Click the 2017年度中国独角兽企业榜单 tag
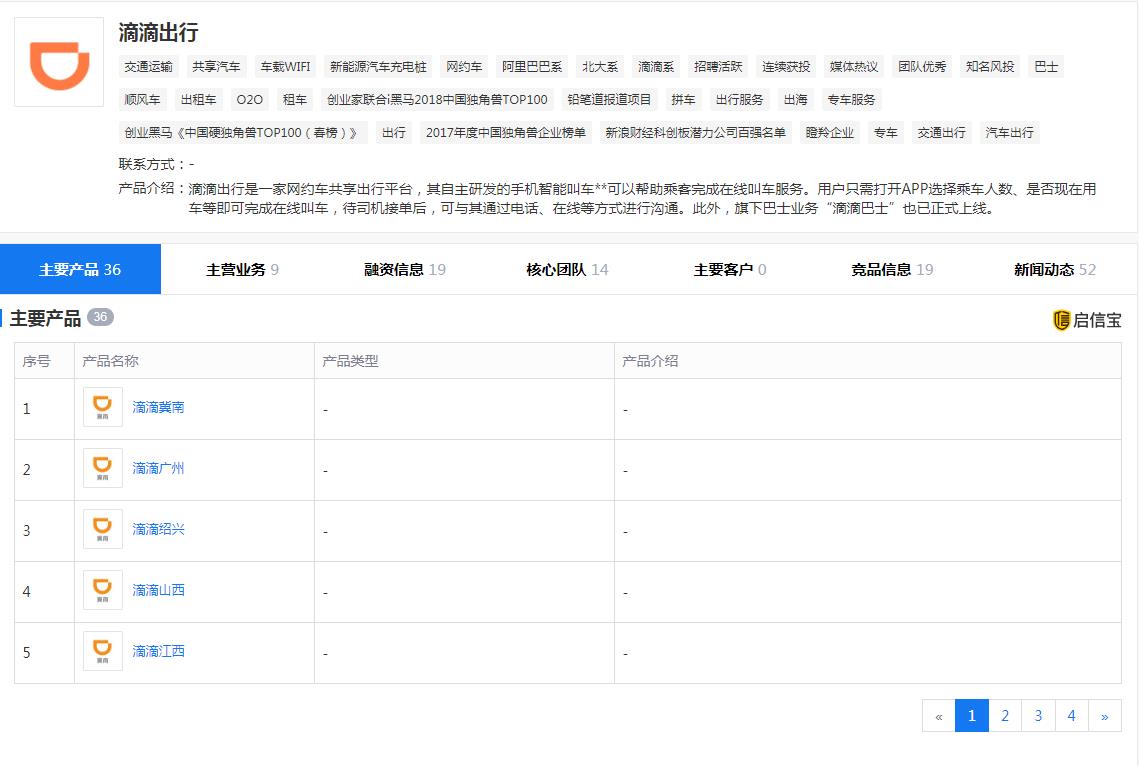 pos(506,133)
